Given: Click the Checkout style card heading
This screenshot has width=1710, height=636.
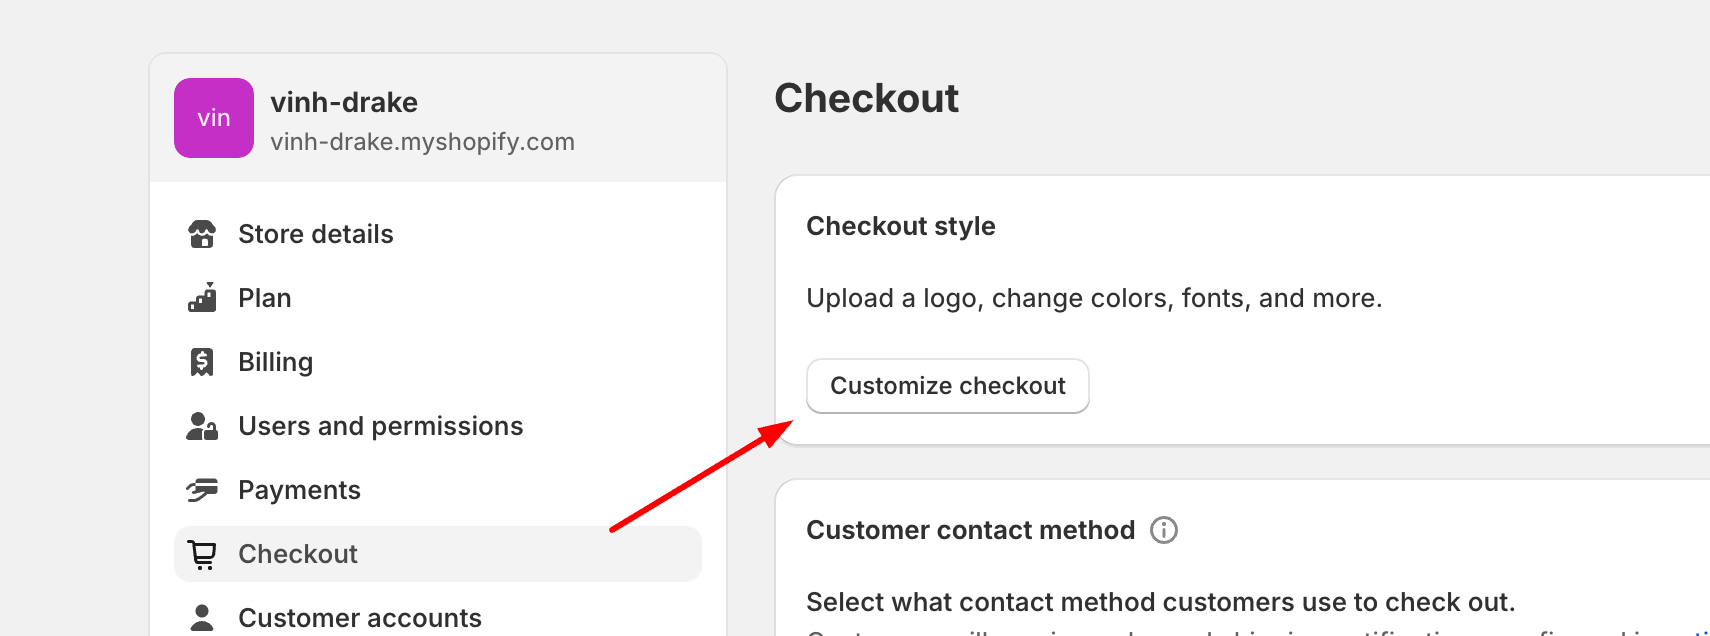Looking at the screenshot, I should tap(901, 226).
